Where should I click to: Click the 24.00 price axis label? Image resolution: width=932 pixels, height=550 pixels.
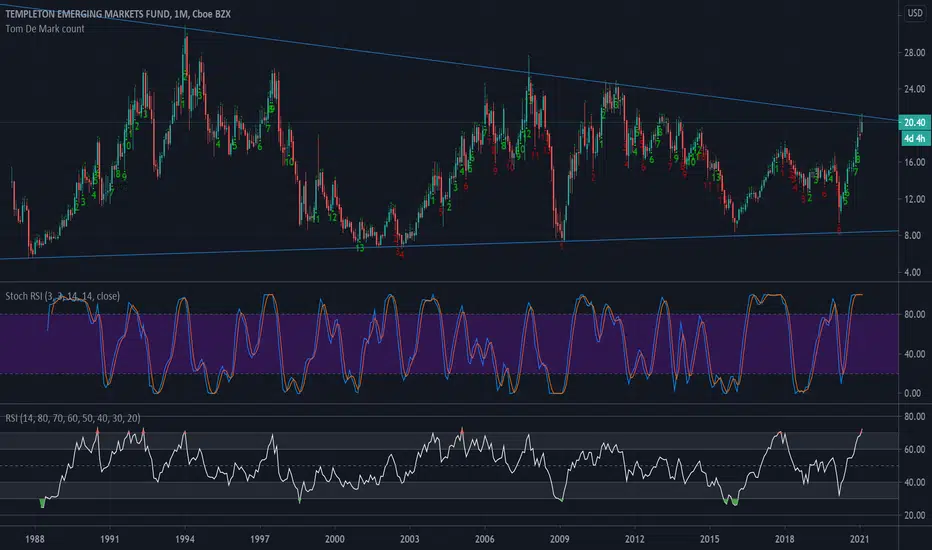pyautogui.click(x=914, y=89)
